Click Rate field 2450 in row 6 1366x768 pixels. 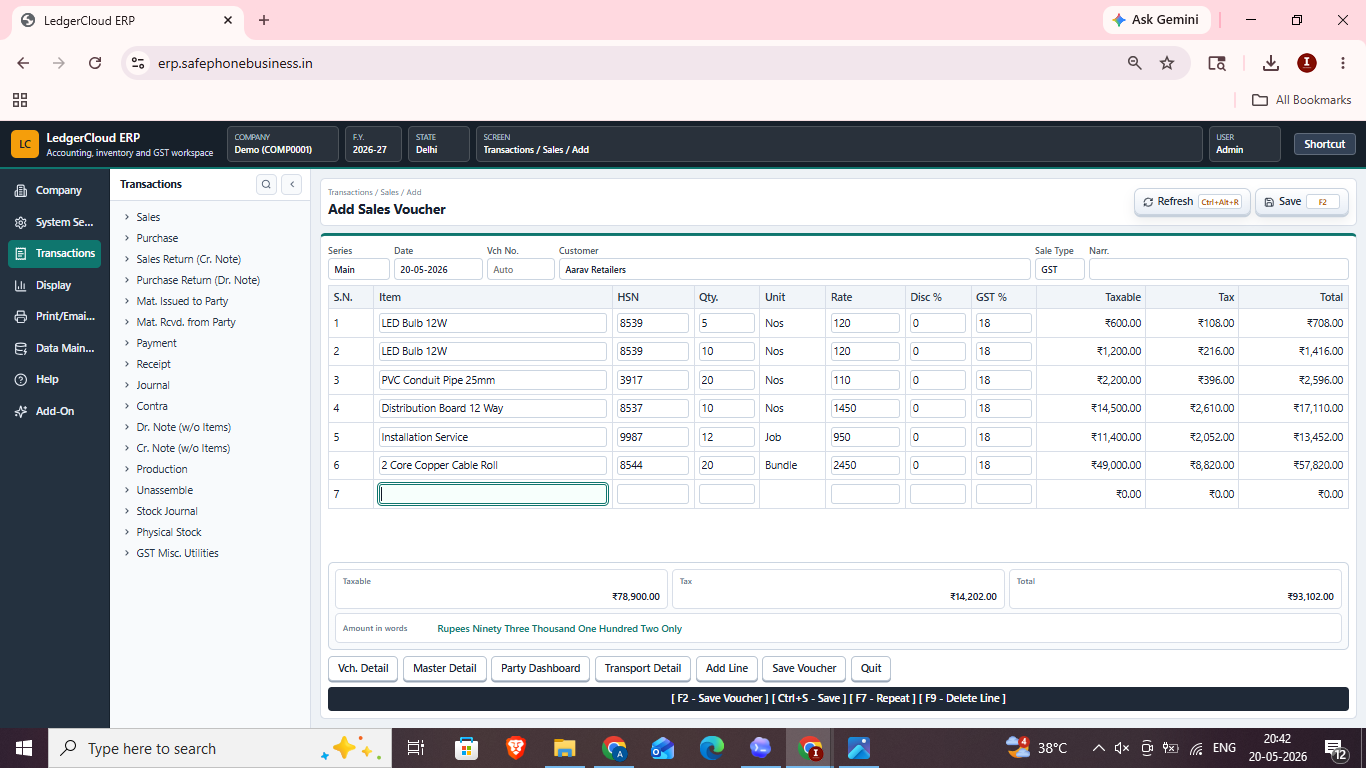[x=865, y=465]
